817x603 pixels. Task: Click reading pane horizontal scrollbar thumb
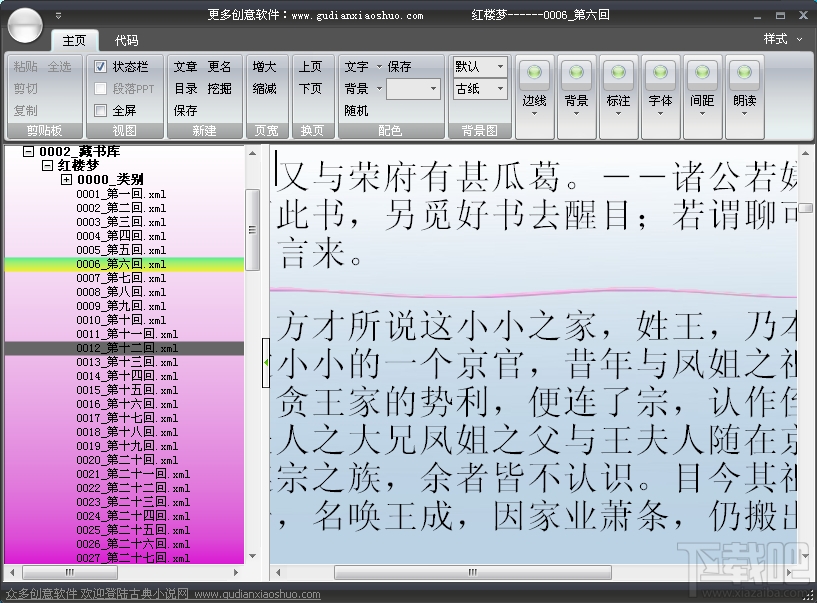click(x=473, y=572)
